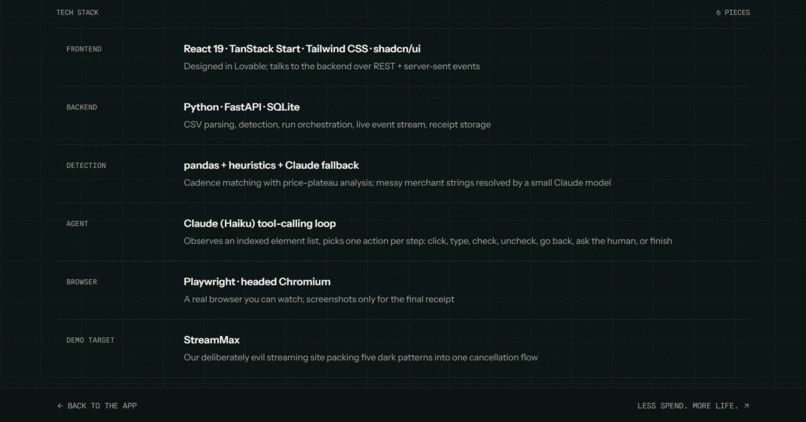The height and width of the screenshot is (422, 806).
Task: Select the TECH STACK section label
Action: coord(77,12)
